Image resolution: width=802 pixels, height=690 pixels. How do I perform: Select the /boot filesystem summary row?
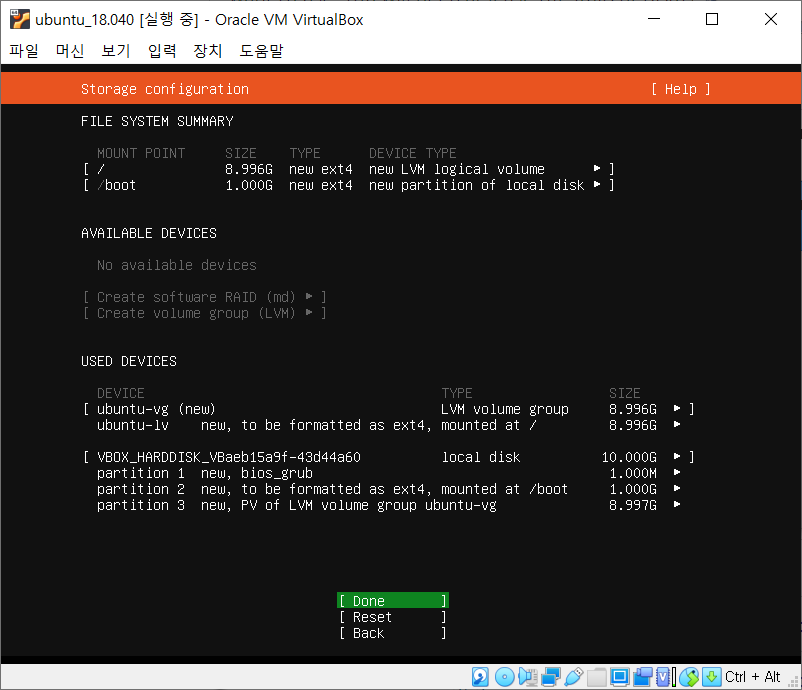pos(349,185)
